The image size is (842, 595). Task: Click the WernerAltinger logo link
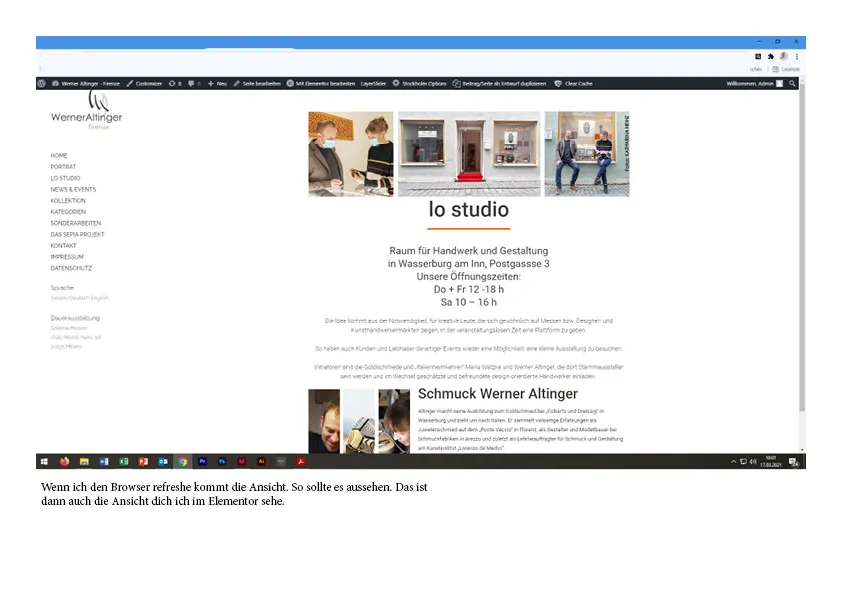tap(86, 111)
